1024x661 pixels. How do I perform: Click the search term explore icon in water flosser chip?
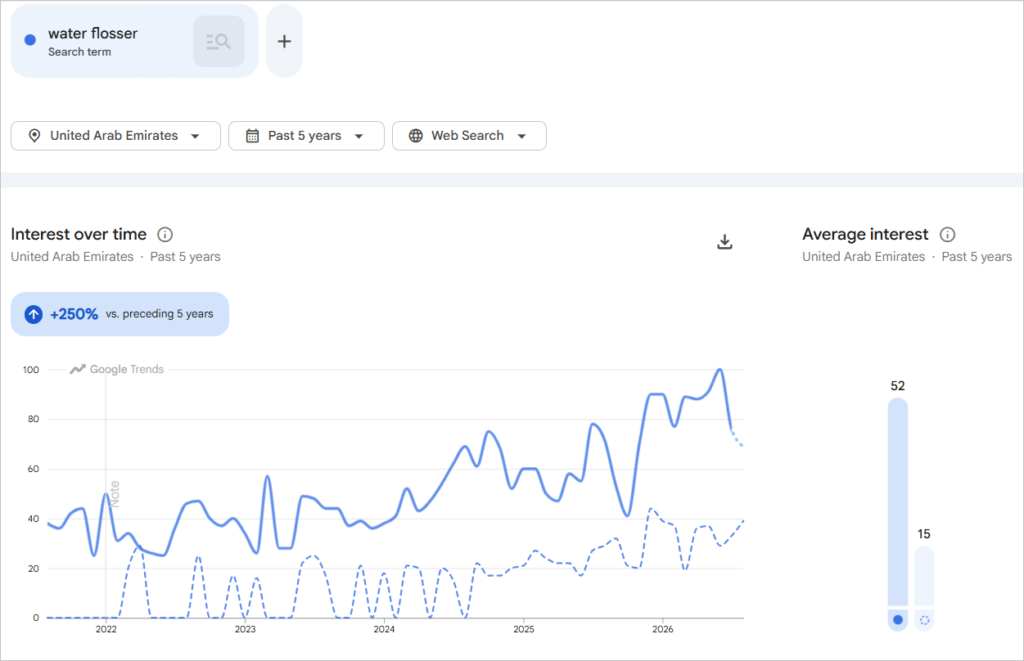tap(219, 41)
